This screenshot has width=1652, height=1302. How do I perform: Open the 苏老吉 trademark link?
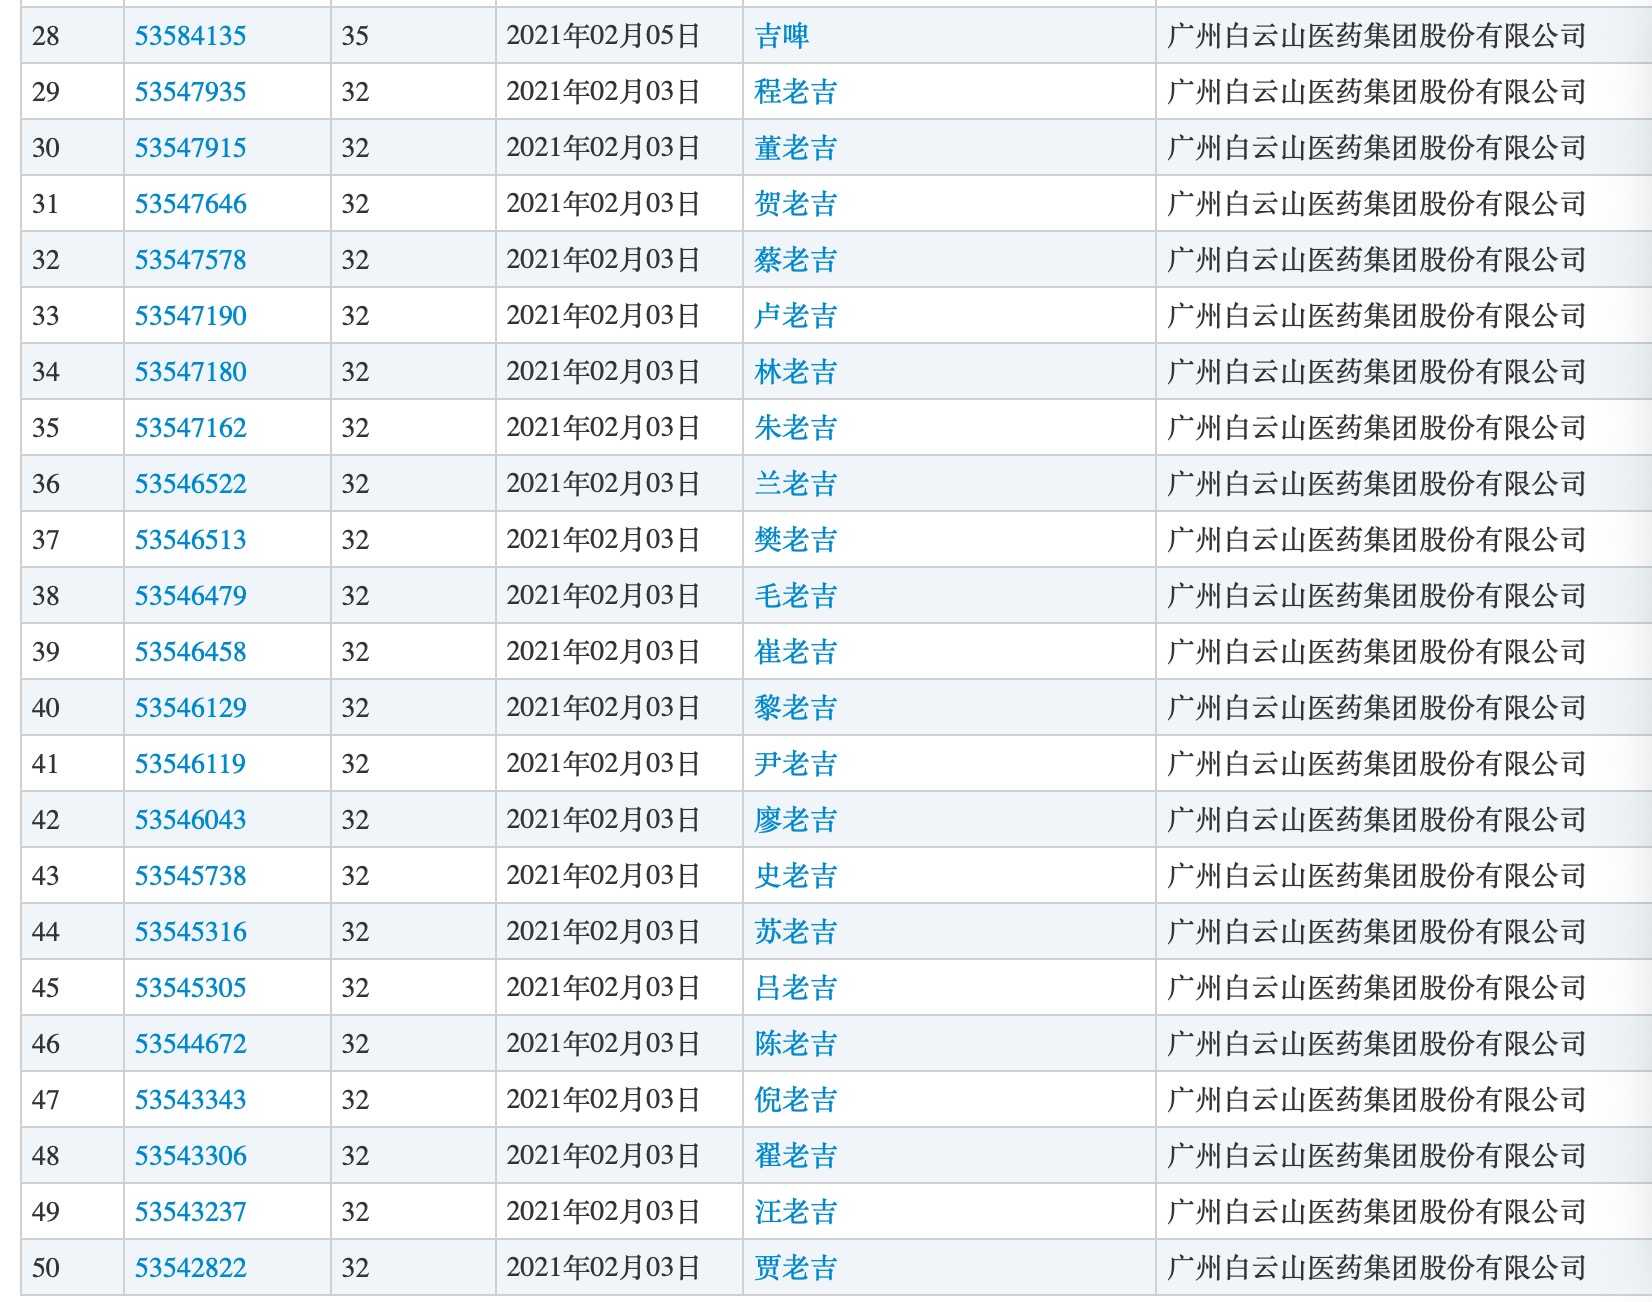(795, 932)
